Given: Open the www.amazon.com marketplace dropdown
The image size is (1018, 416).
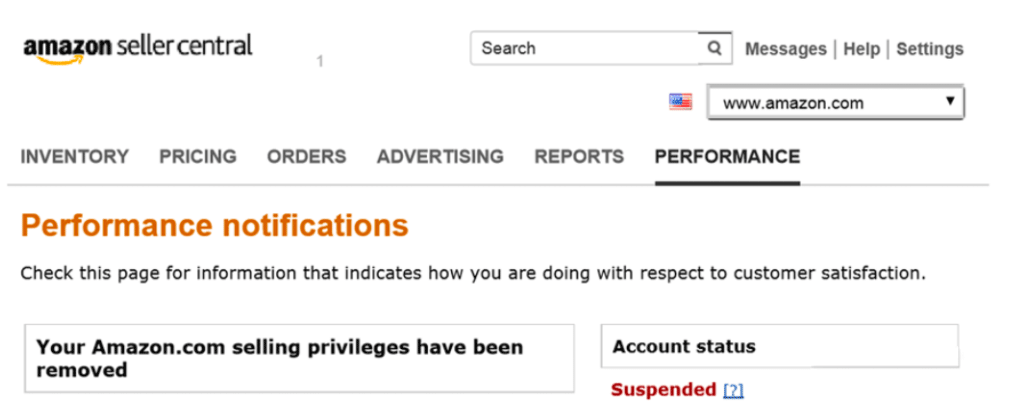Looking at the screenshot, I should click(x=836, y=103).
